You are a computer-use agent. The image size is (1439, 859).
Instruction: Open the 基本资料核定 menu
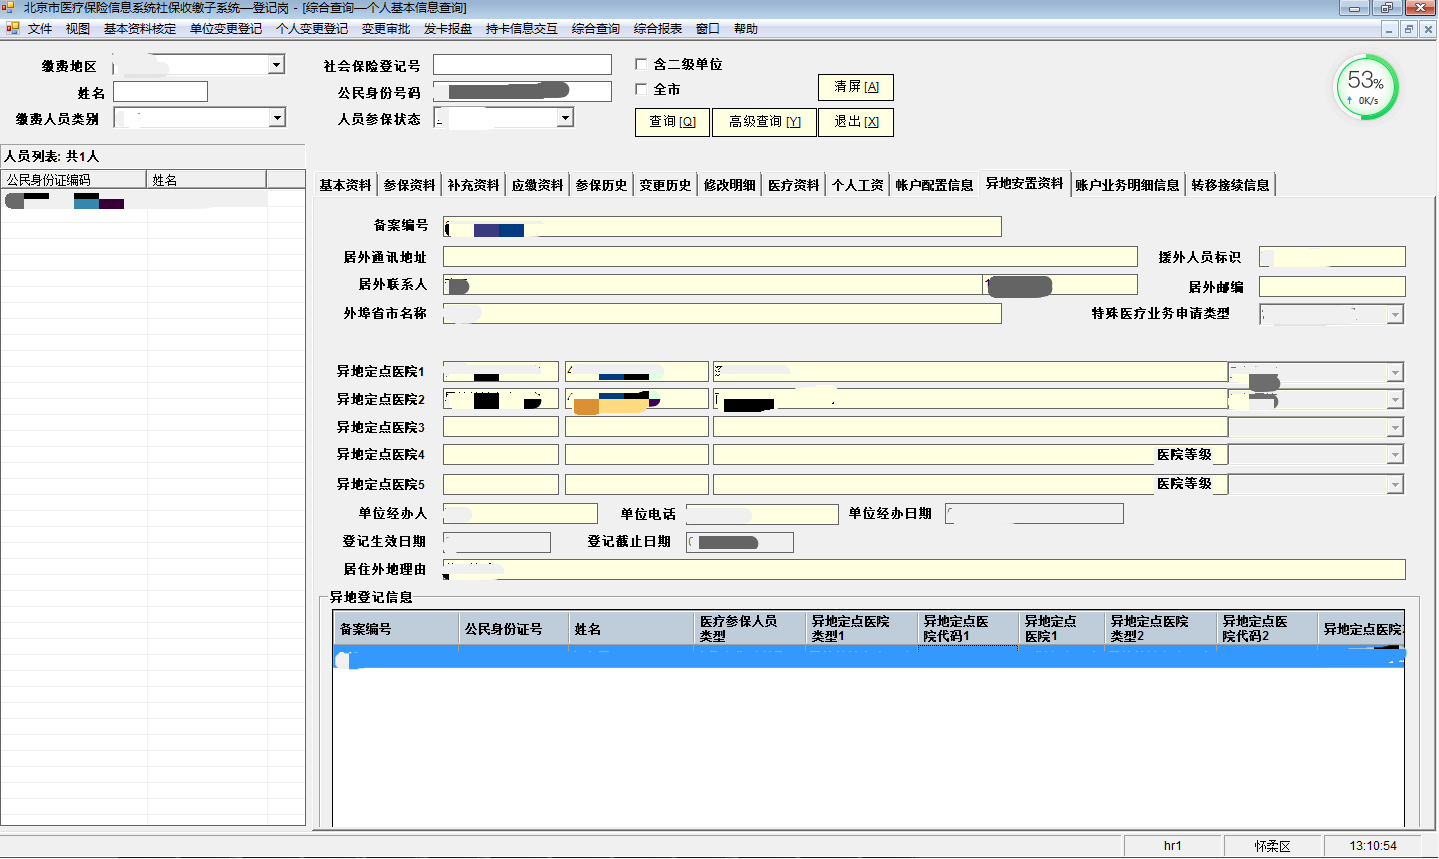point(140,29)
